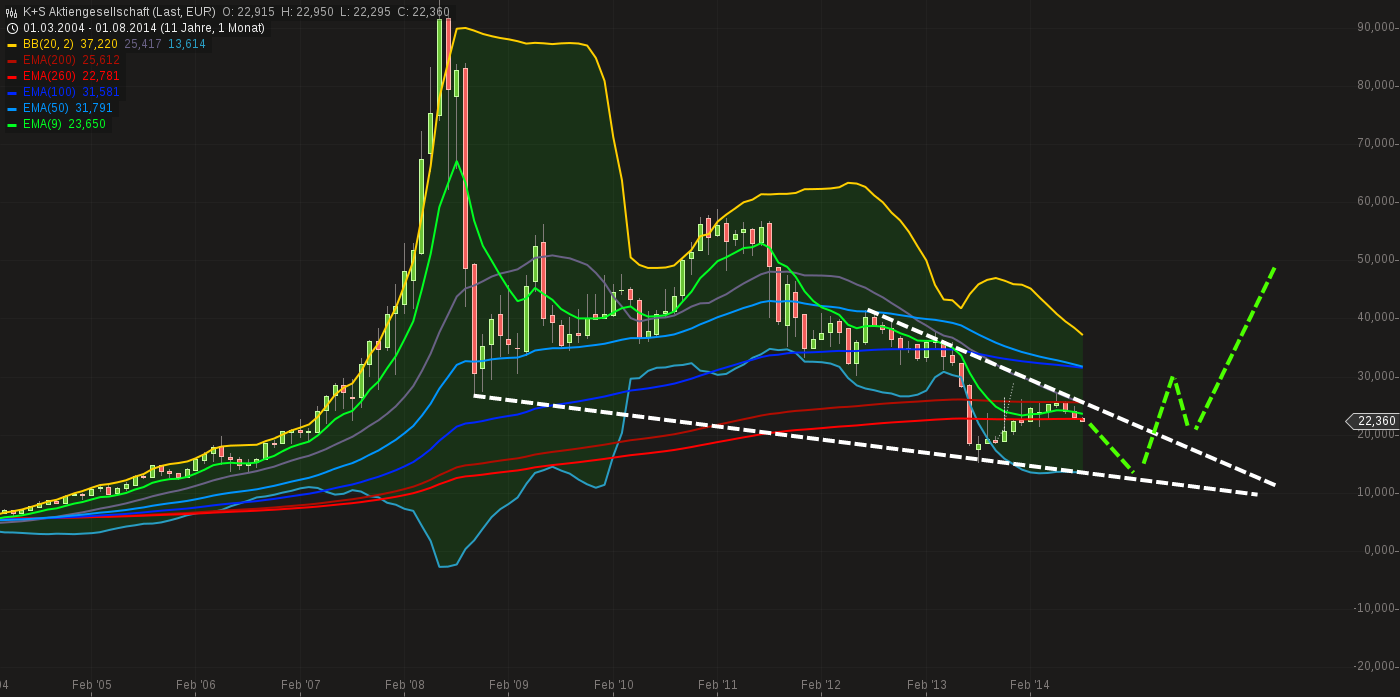Click the Feb '10 time axis label
The image size is (1400, 697).
614,685
